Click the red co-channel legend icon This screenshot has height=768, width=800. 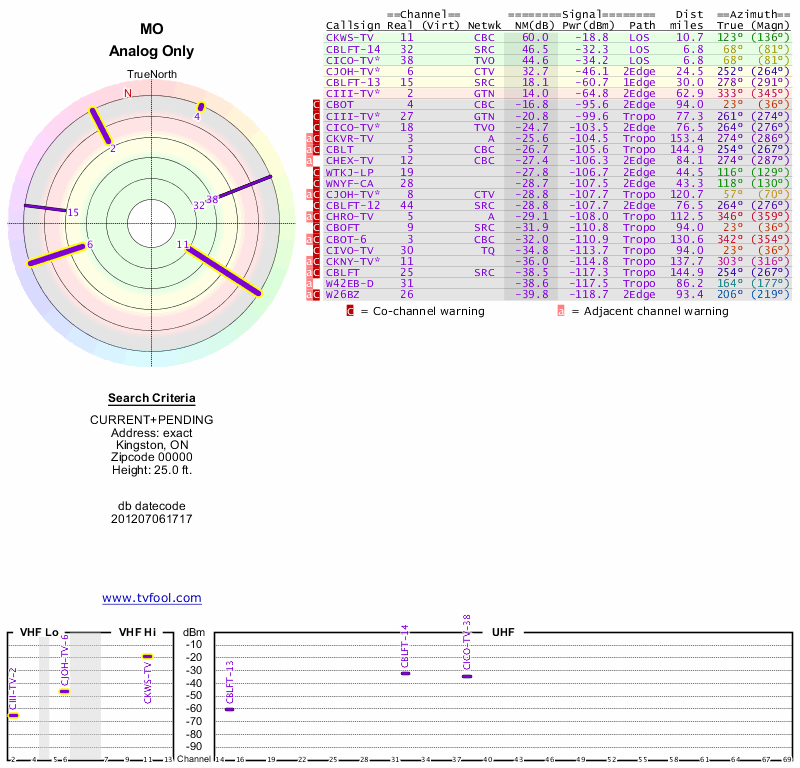[350, 311]
